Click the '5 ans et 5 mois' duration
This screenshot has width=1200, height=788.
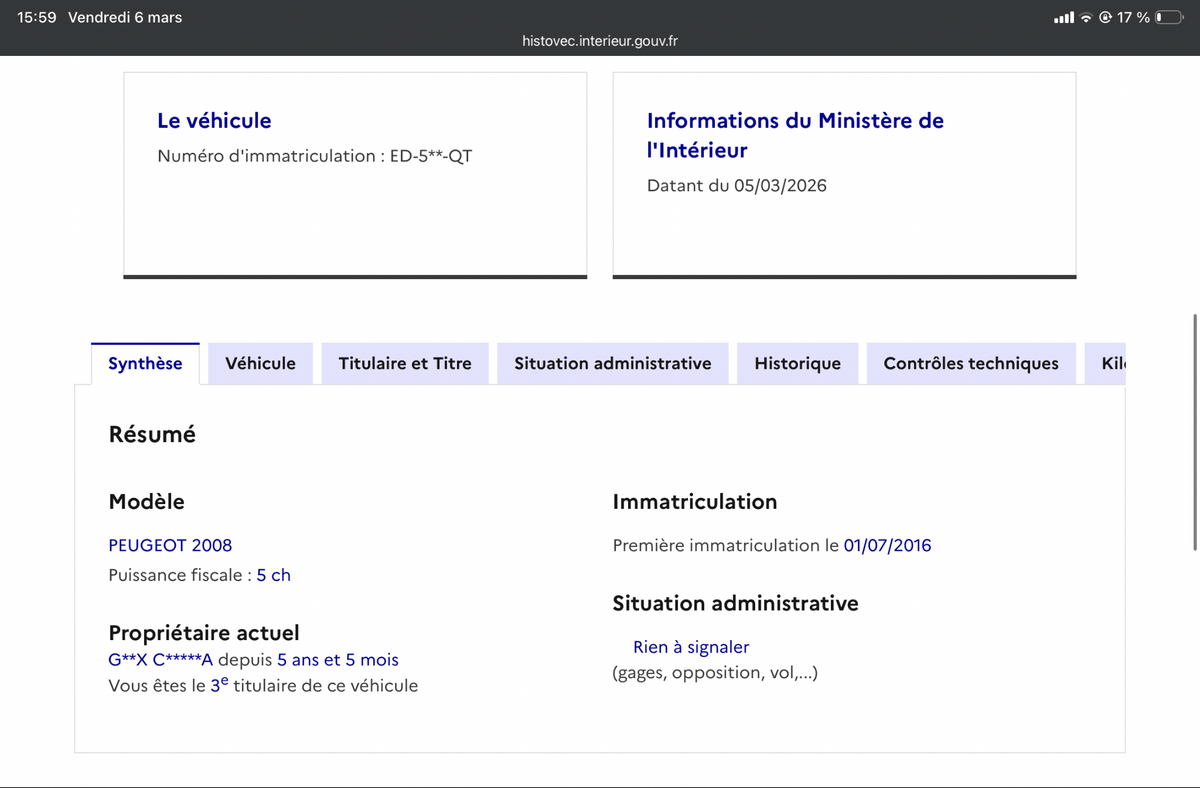coord(337,660)
